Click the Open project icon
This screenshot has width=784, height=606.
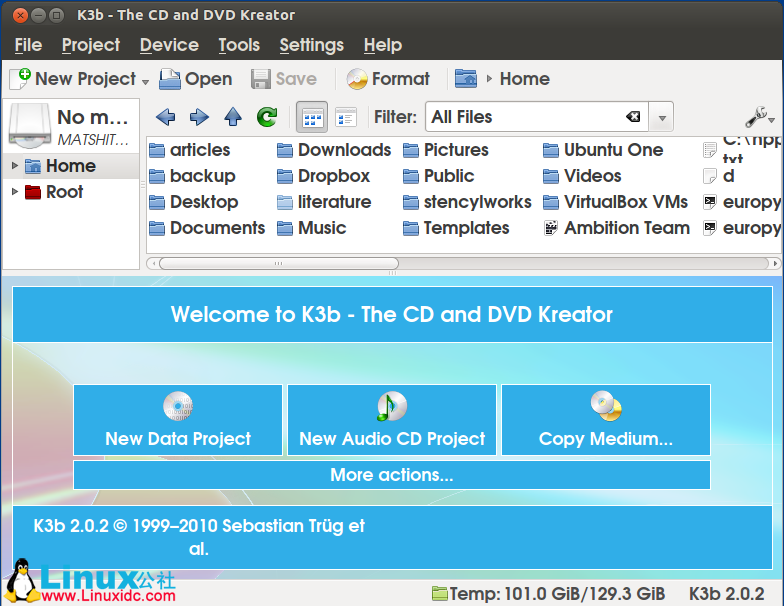point(170,79)
